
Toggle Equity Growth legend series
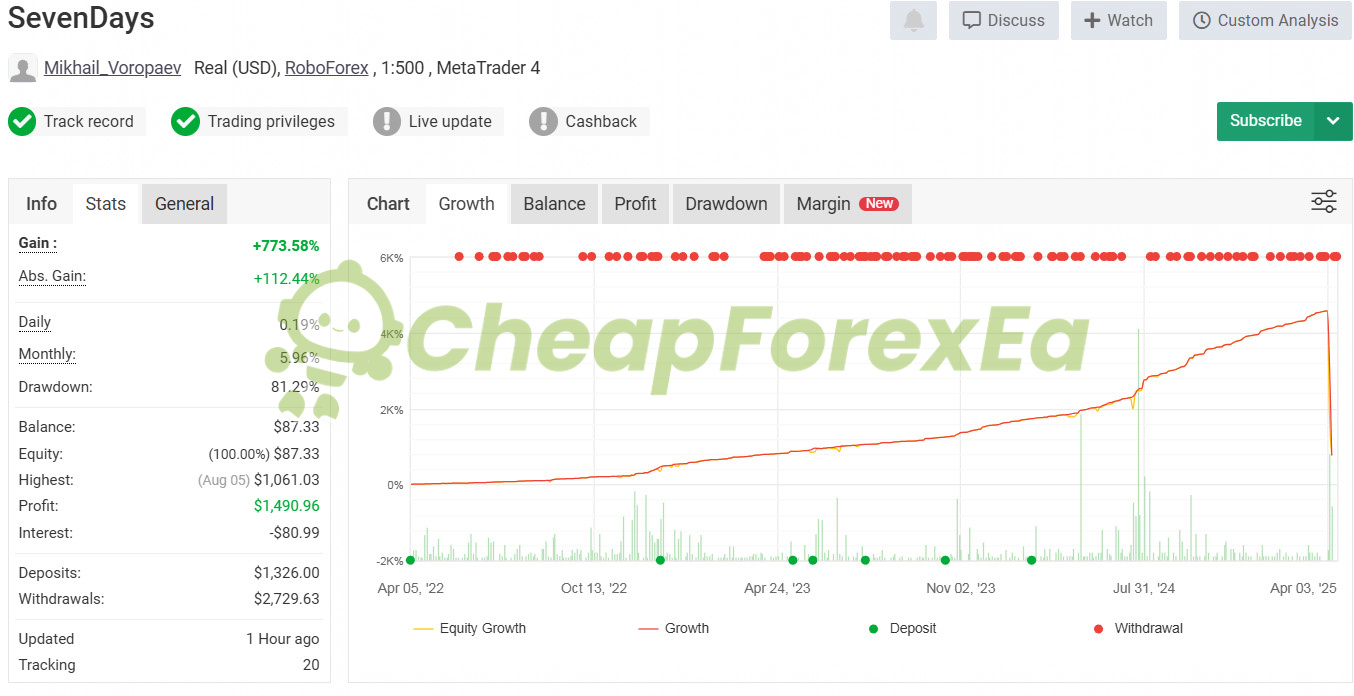coord(469,629)
